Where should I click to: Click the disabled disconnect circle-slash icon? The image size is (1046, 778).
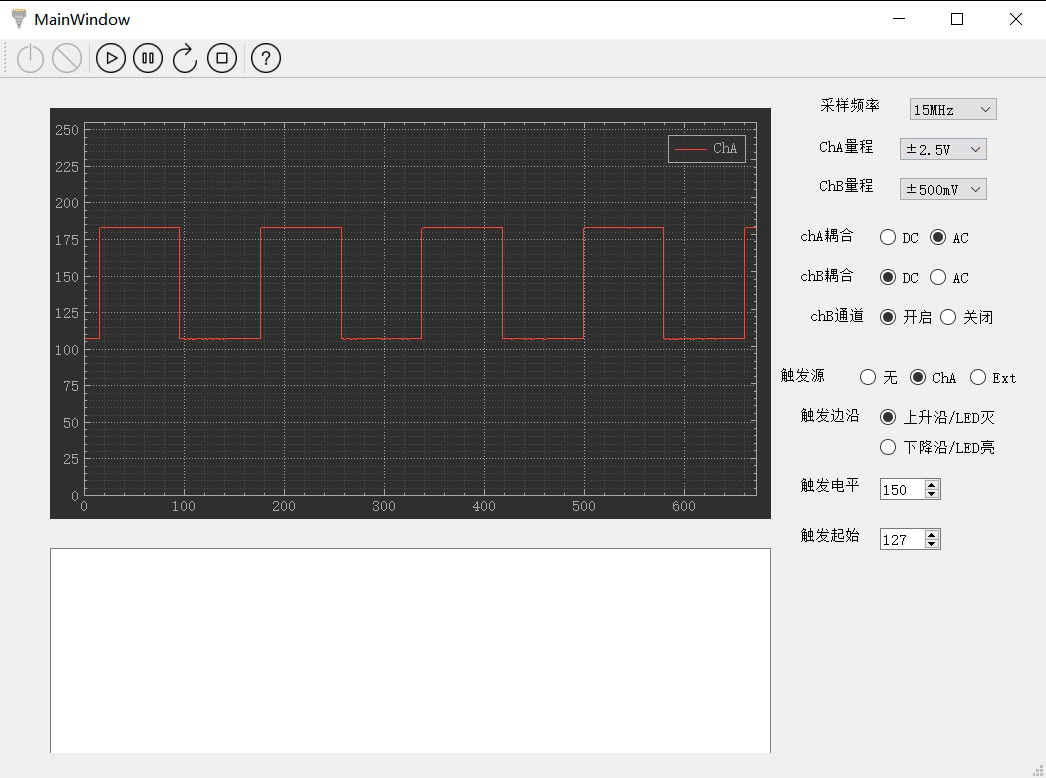click(x=67, y=58)
